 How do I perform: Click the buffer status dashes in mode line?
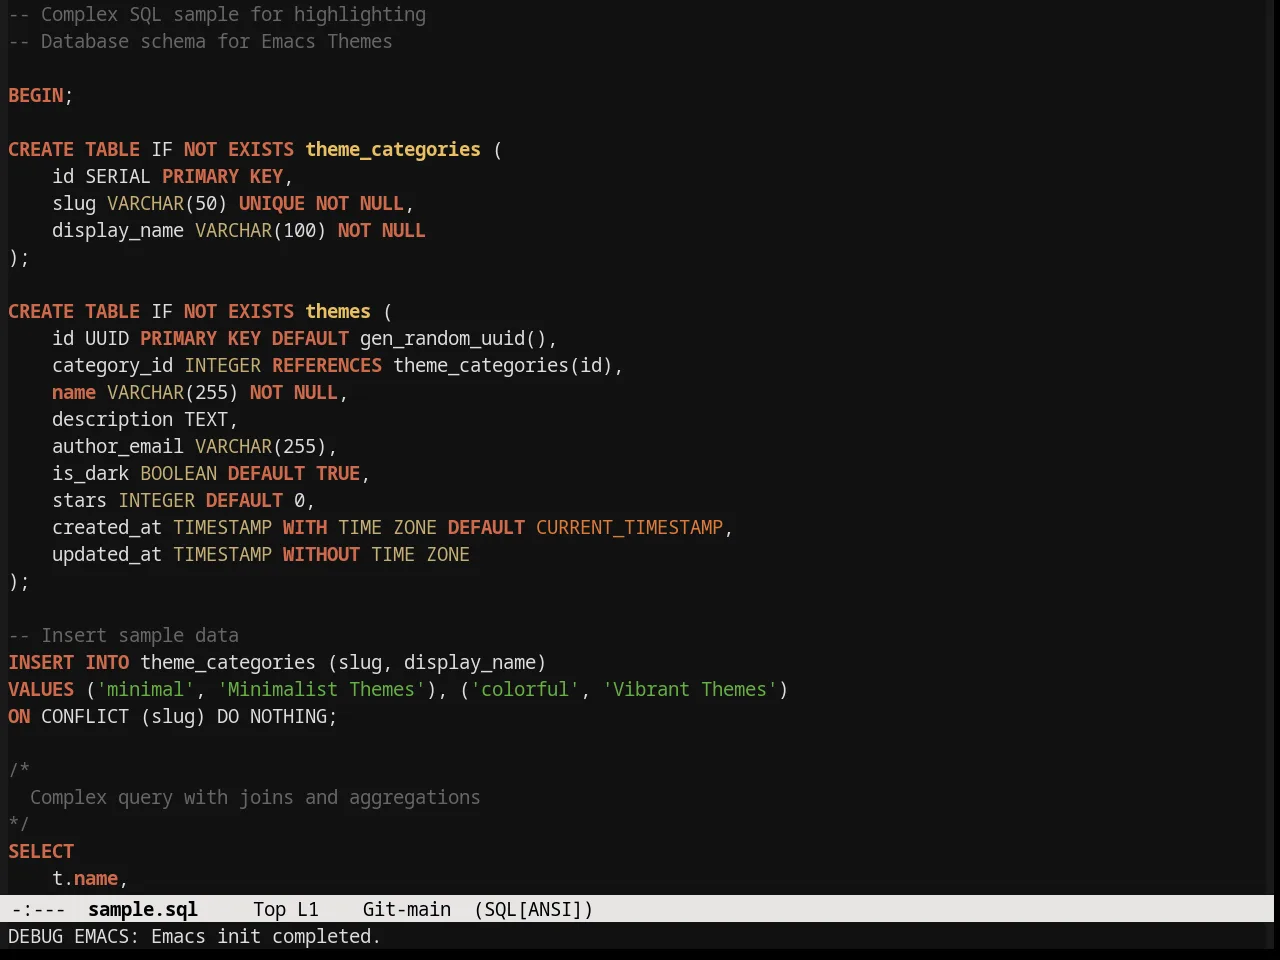click(38, 909)
